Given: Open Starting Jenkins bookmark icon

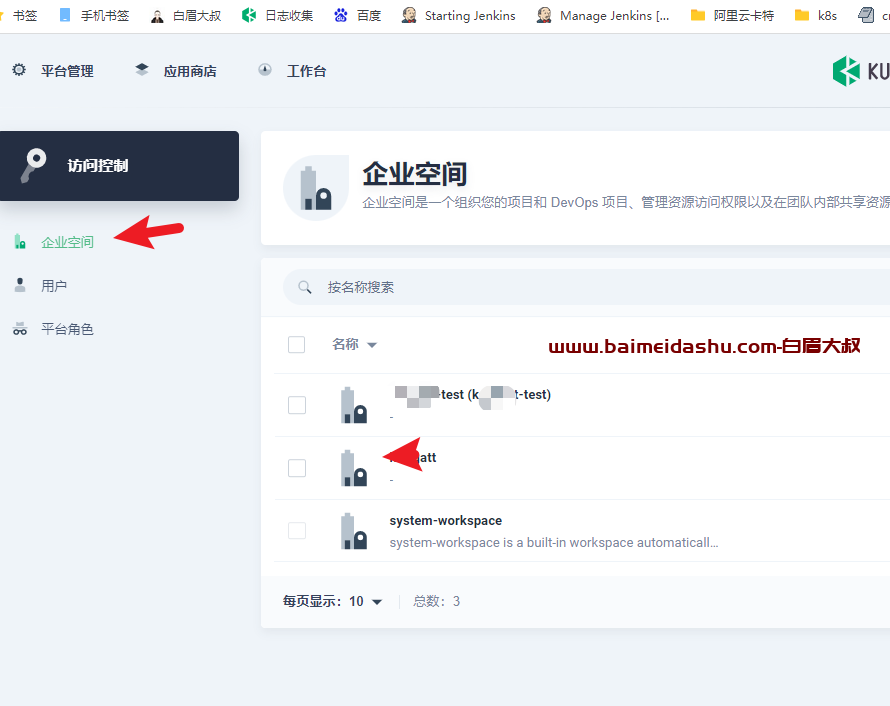Looking at the screenshot, I should click(x=409, y=15).
